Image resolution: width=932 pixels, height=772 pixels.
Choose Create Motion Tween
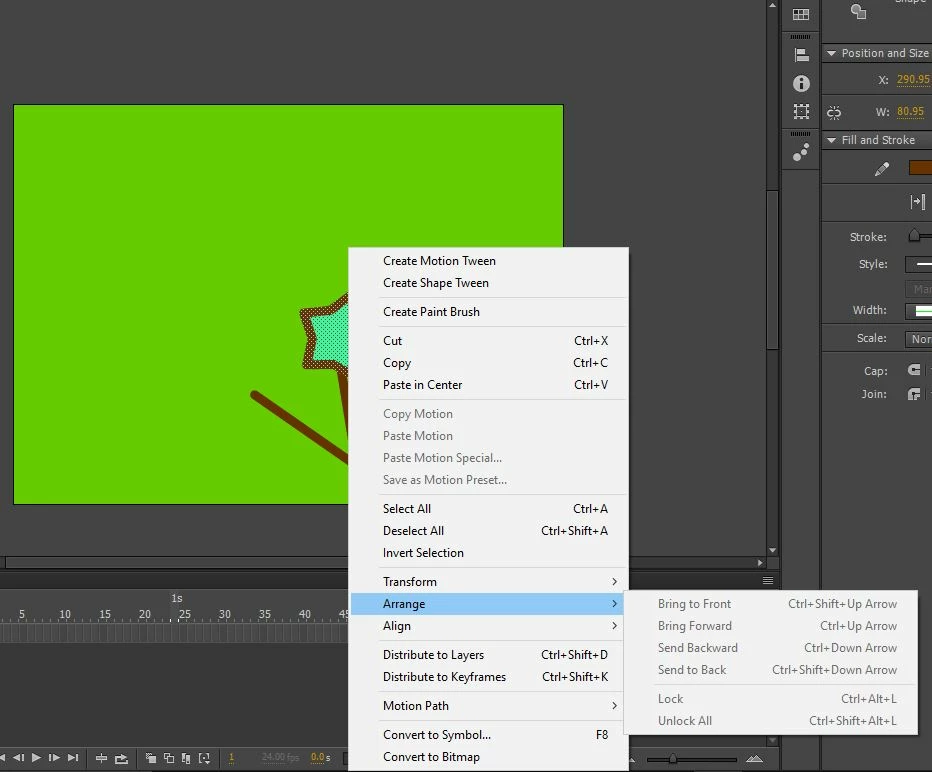(x=488, y=261)
